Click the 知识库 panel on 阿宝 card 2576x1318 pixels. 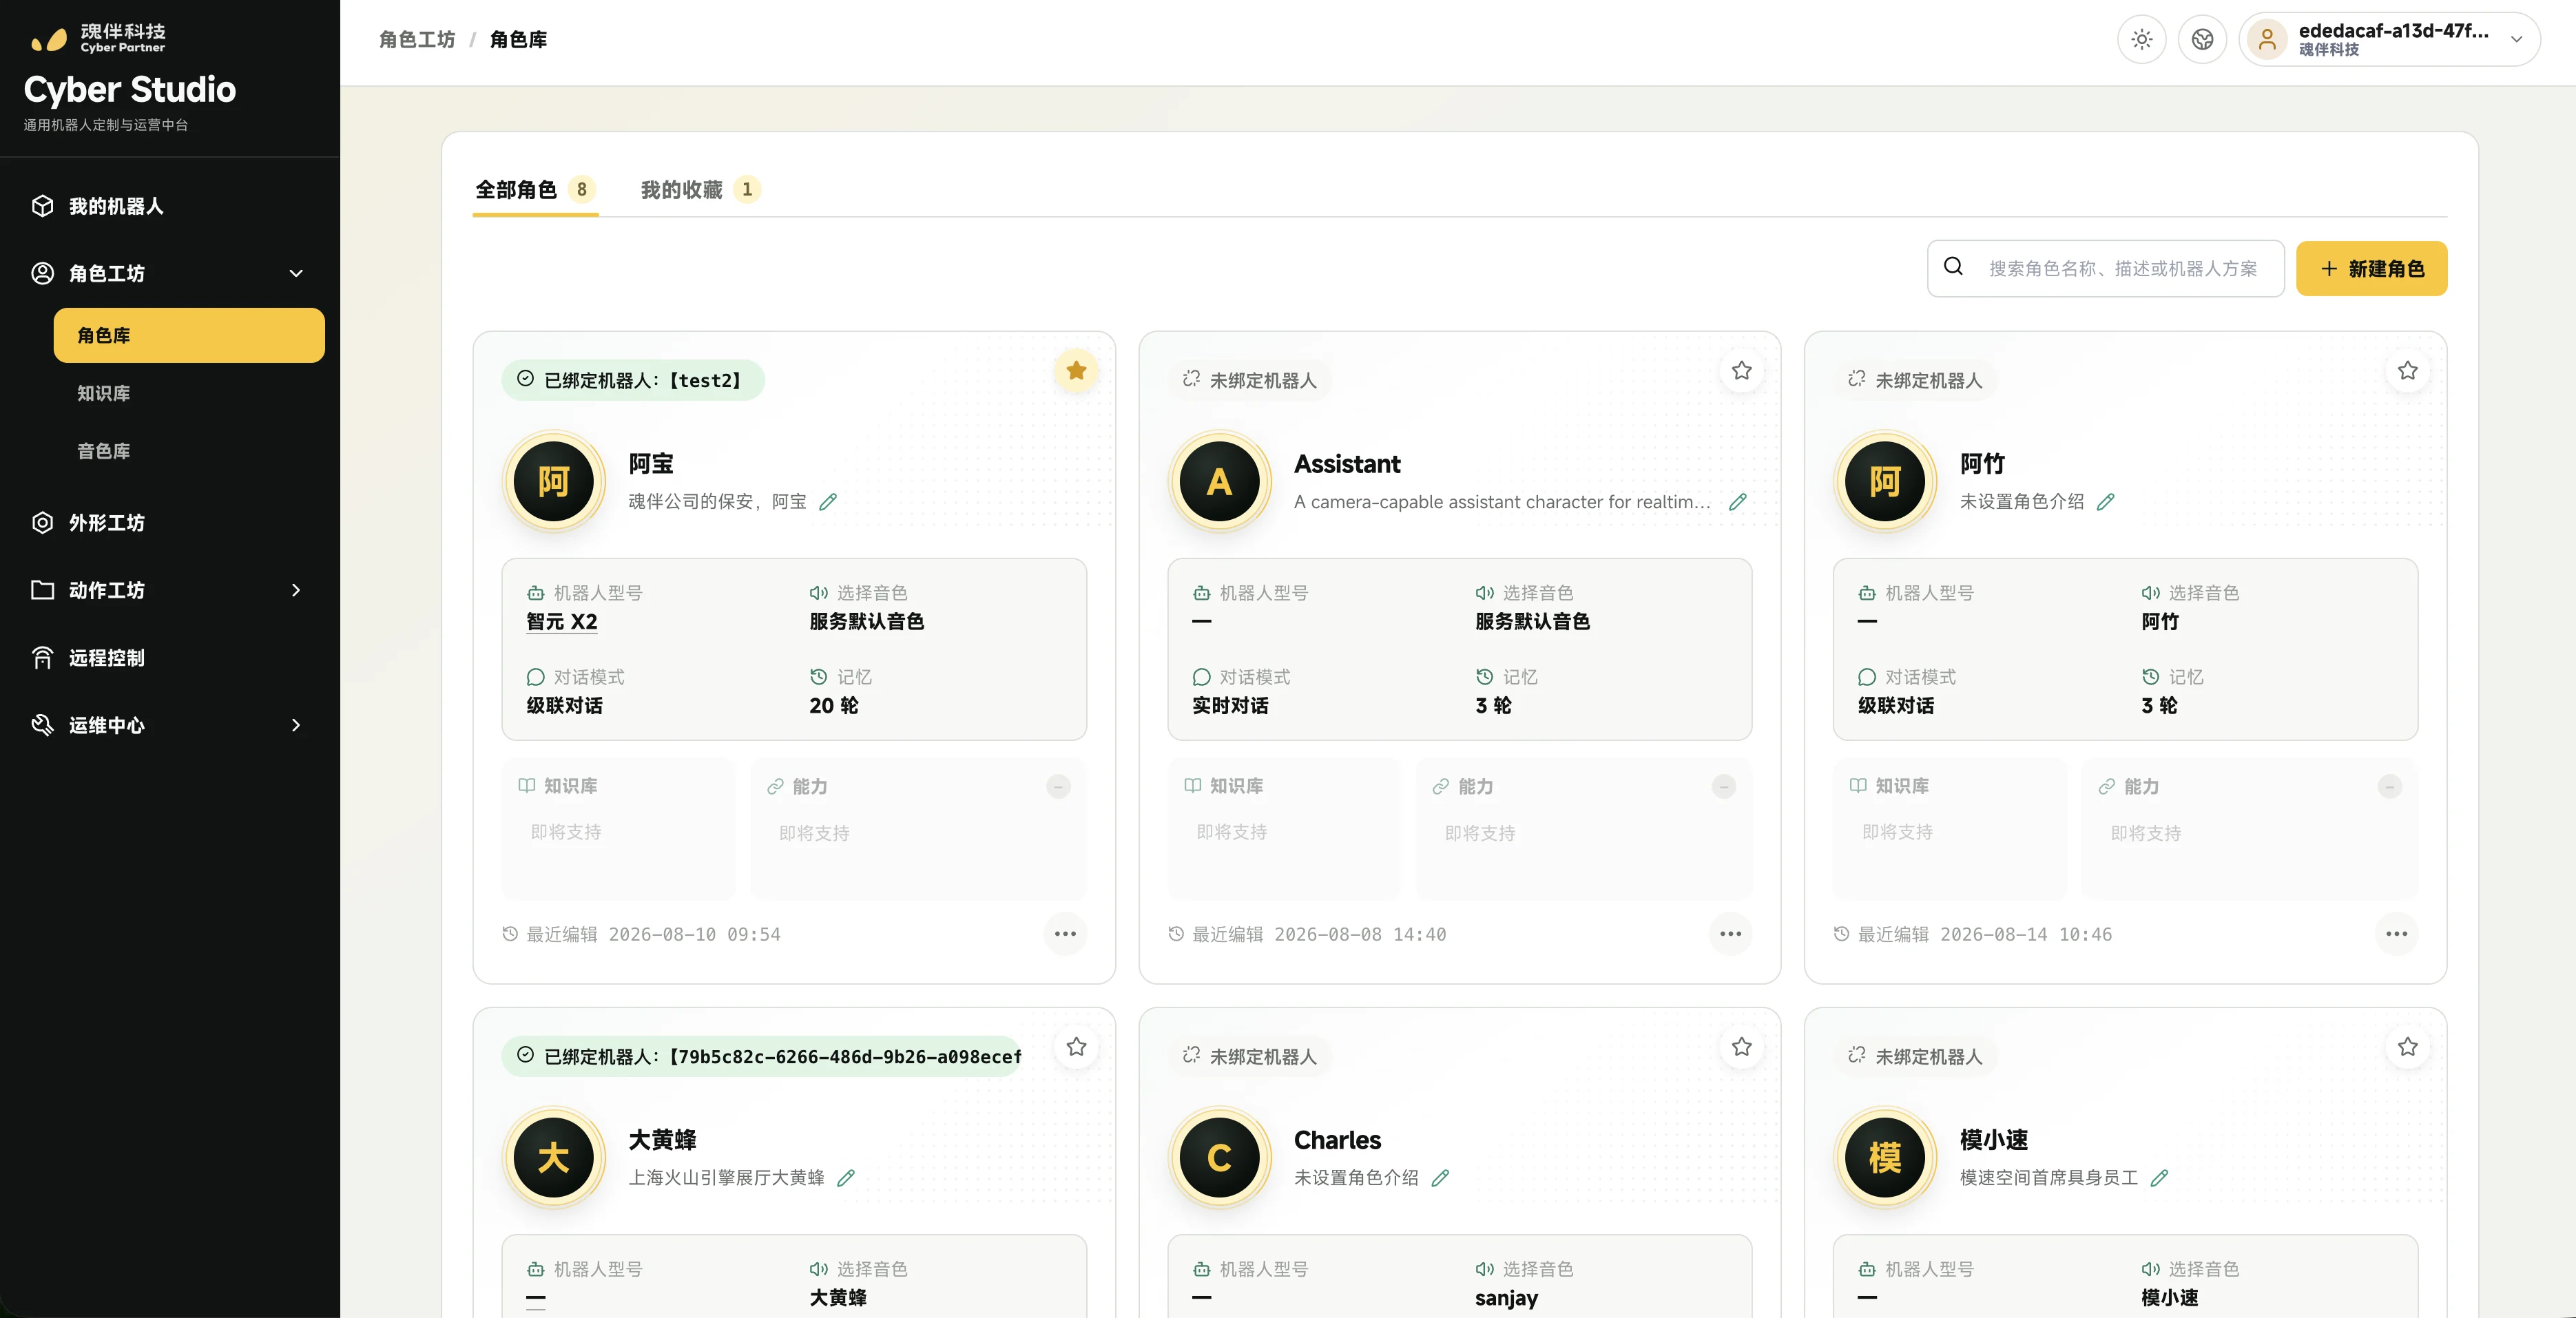point(618,829)
